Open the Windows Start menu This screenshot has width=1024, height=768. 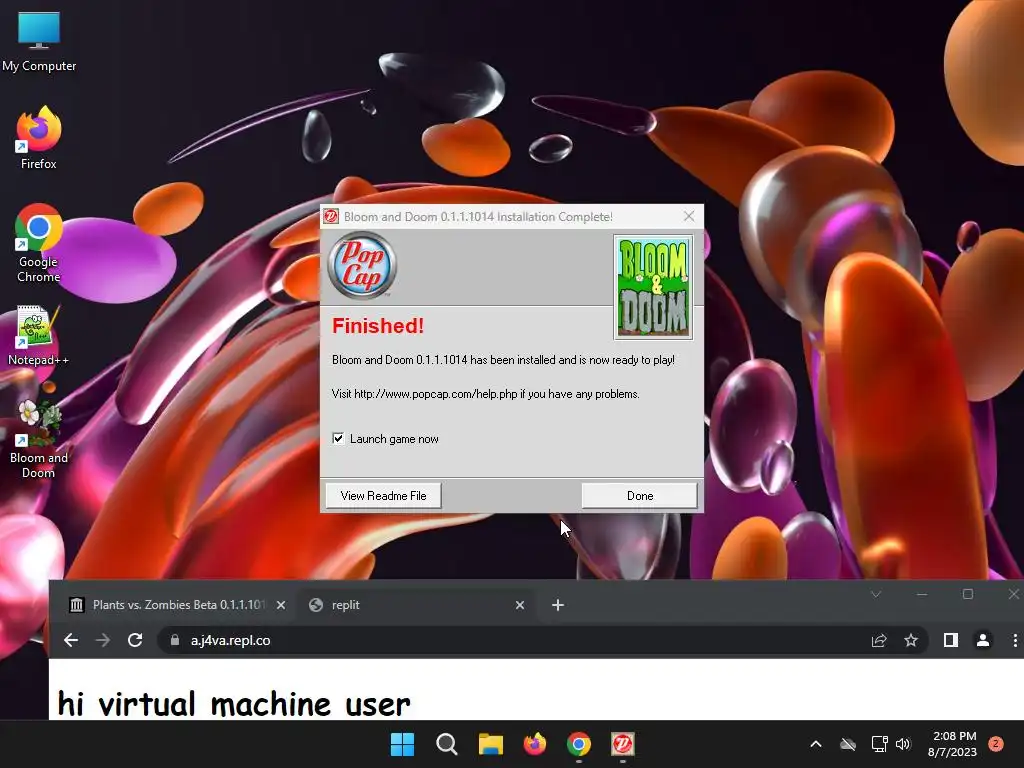coord(402,744)
